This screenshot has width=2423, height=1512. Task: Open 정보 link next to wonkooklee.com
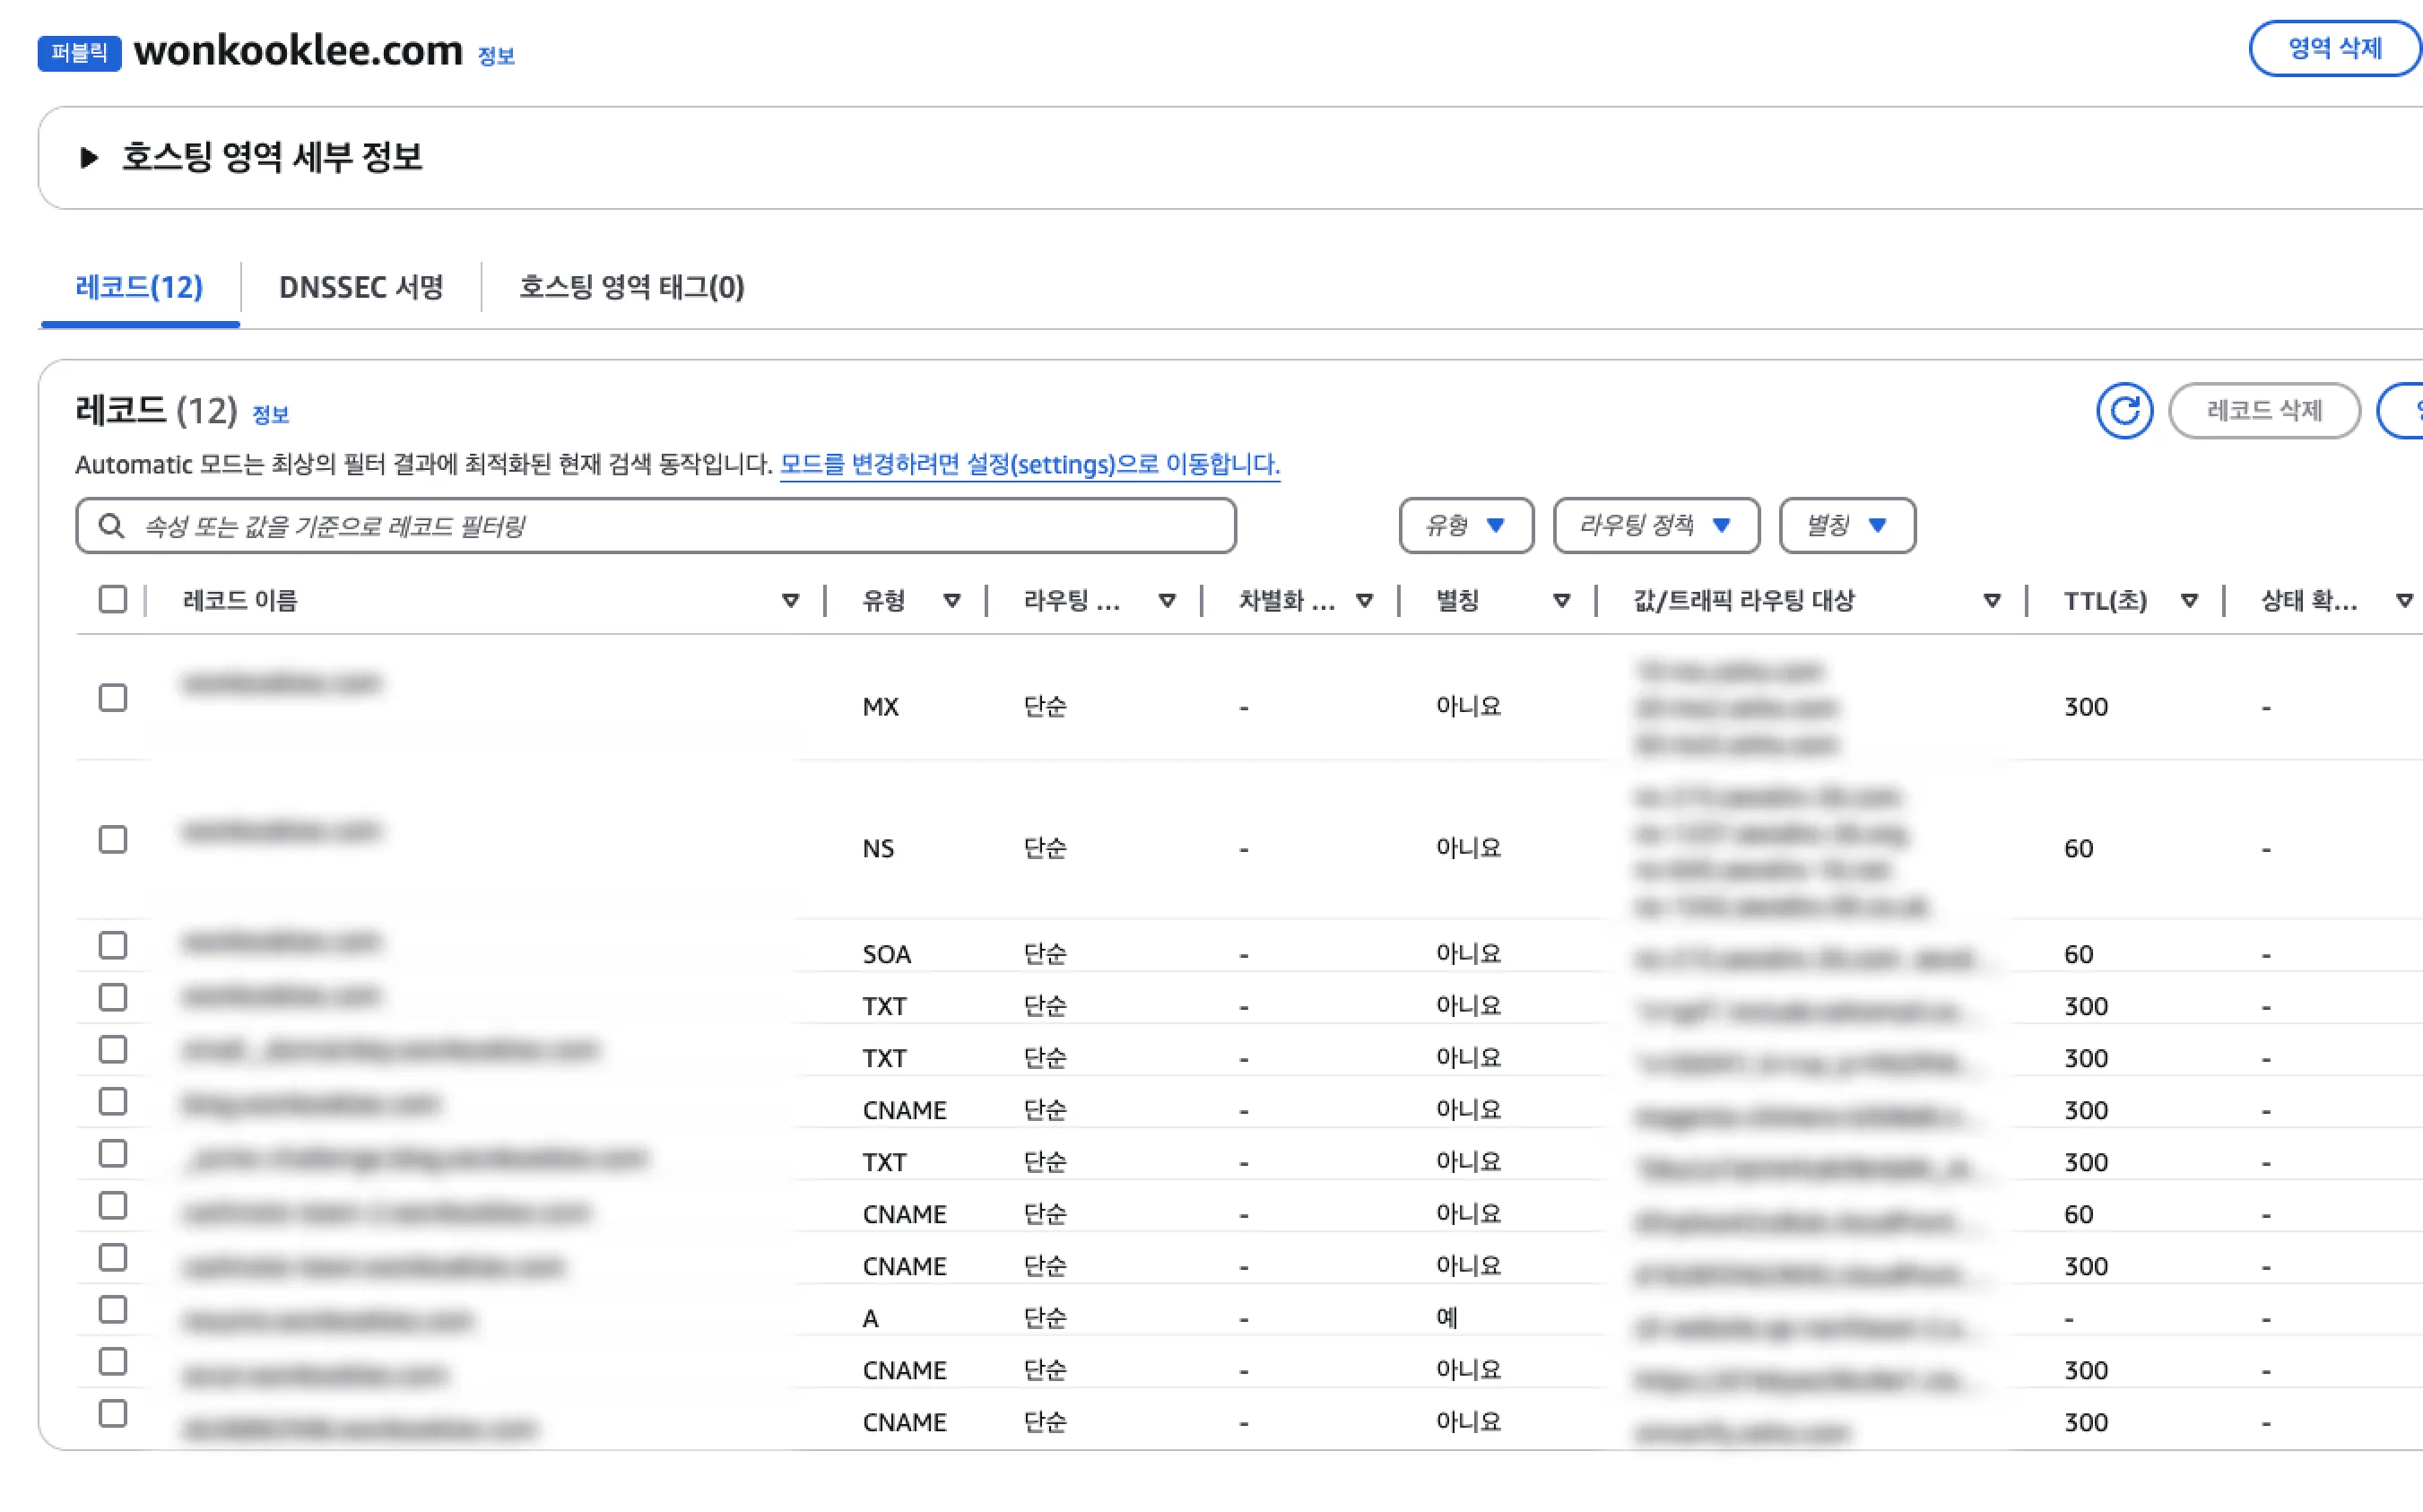(496, 56)
